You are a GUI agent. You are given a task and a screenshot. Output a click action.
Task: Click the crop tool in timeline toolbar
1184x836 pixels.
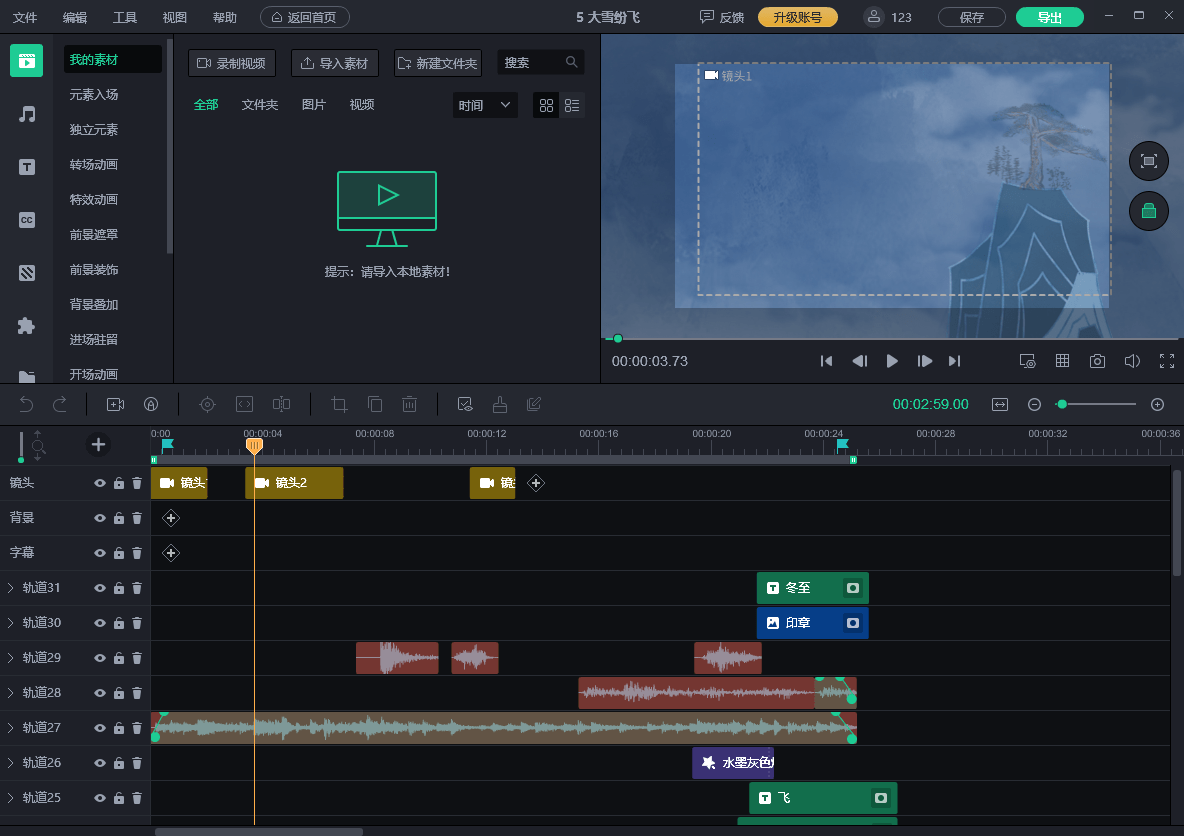click(x=339, y=404)
